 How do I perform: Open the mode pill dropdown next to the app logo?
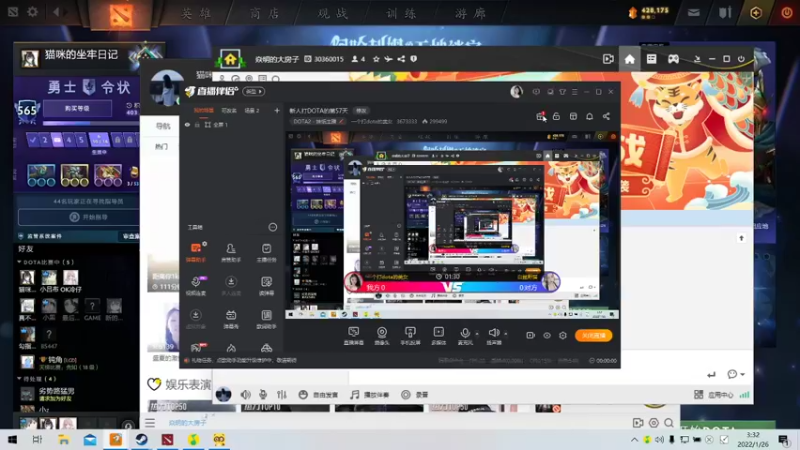[254, 92]
